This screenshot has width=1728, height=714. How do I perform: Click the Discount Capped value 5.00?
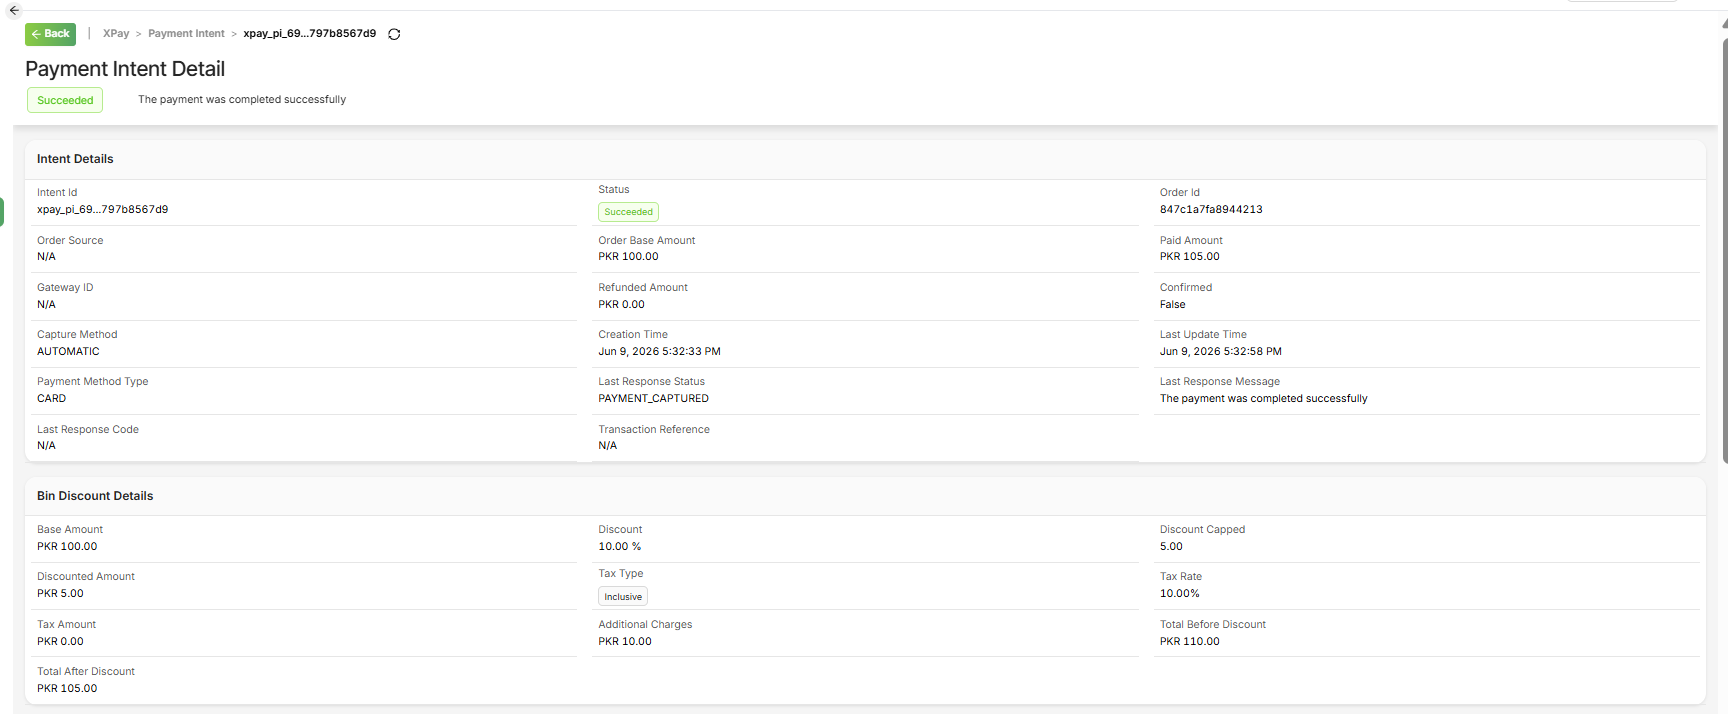[x=1171, y=547]
